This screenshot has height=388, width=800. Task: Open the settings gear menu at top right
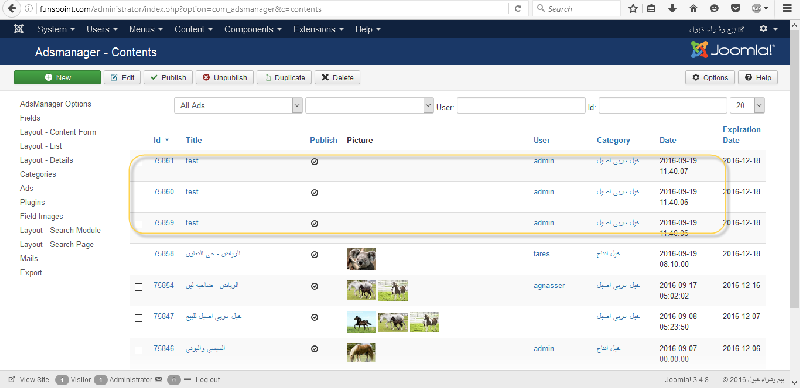coord(768,30)
